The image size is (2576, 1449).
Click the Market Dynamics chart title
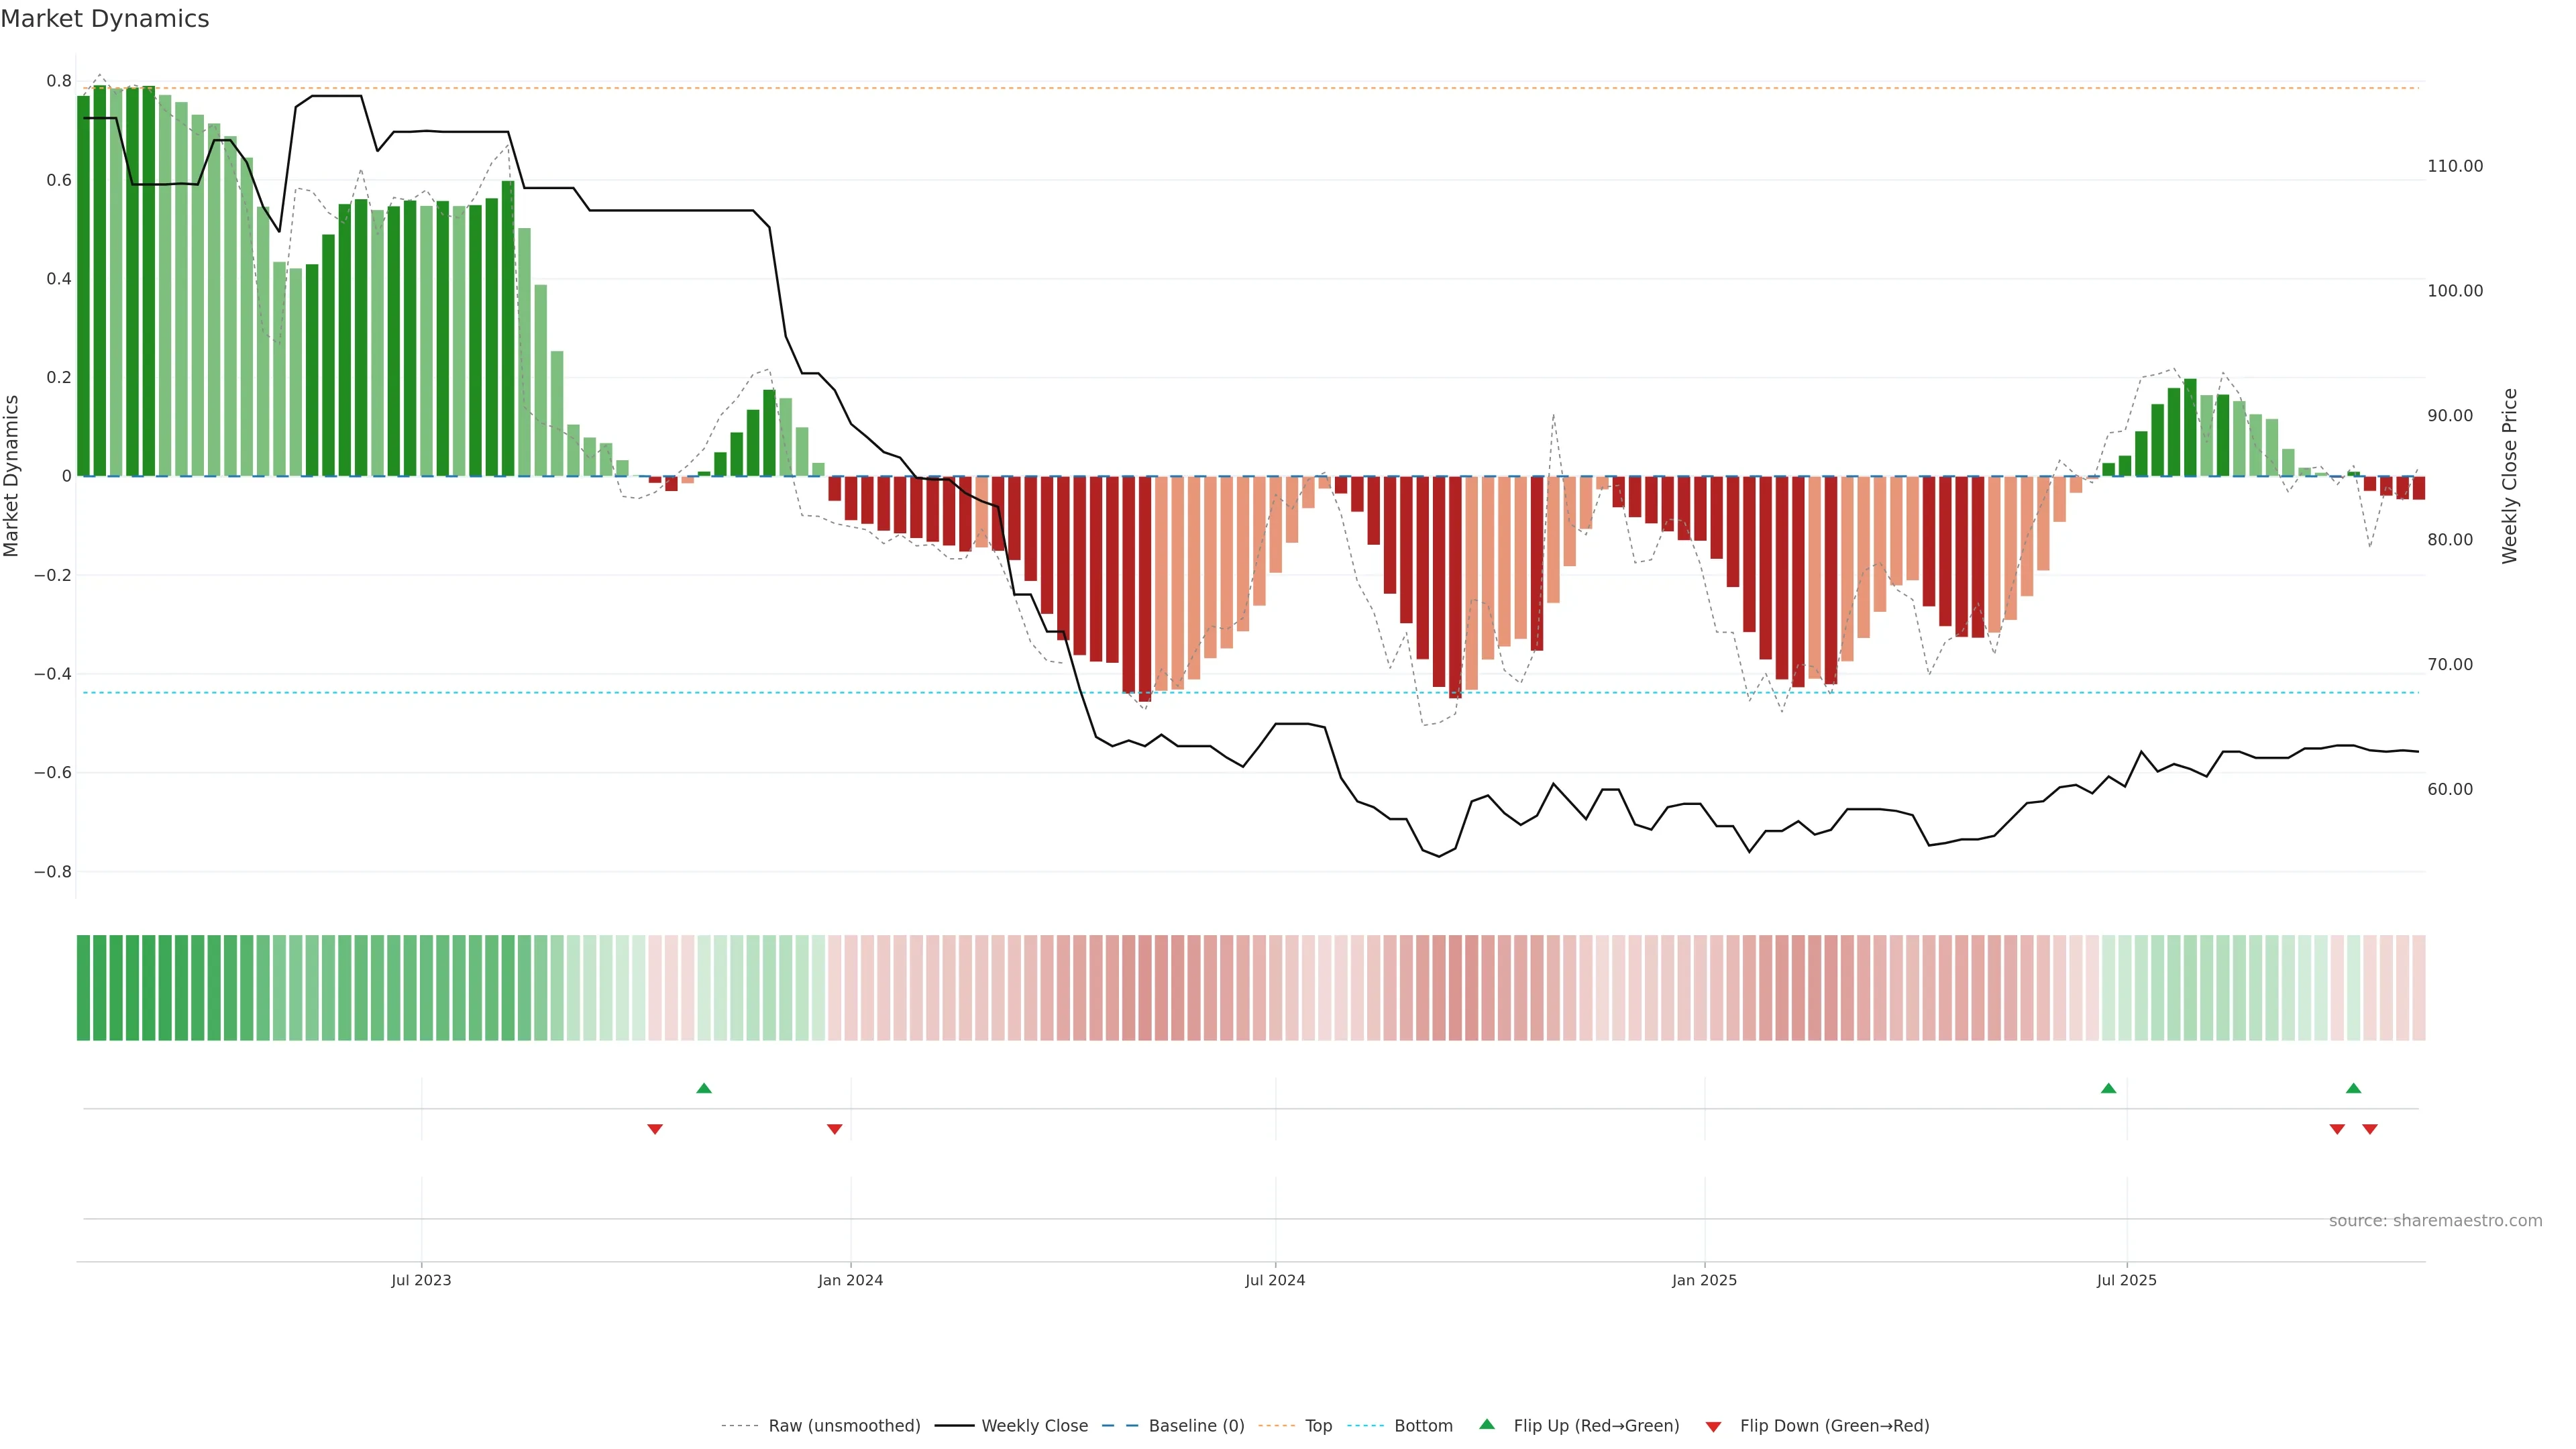(105, 19)
